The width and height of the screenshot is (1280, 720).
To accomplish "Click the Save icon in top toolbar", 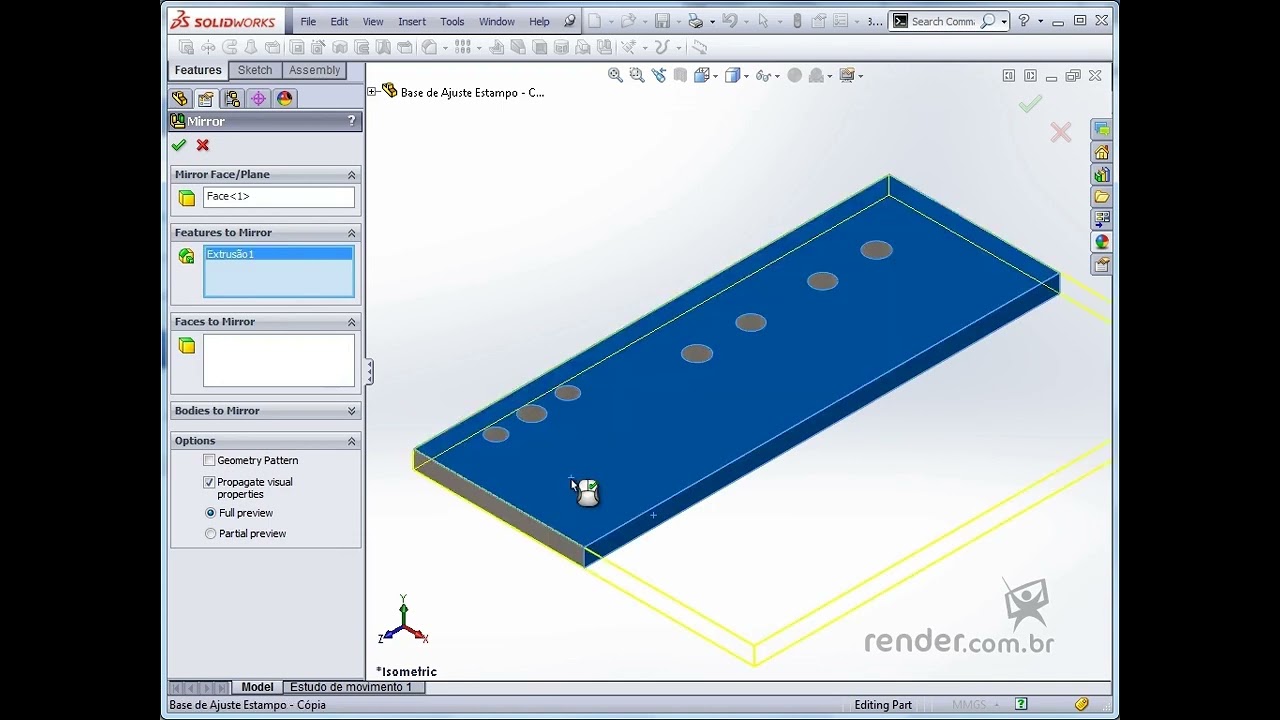I will [x=662, y=21].
